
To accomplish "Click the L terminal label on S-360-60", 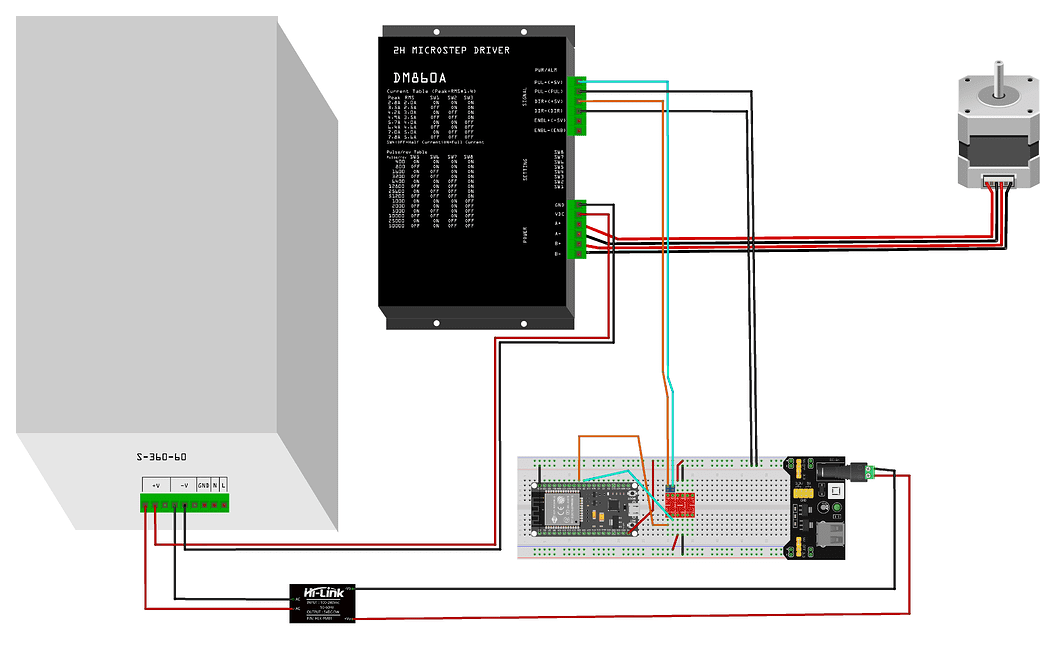I will (x=224, y=485).
